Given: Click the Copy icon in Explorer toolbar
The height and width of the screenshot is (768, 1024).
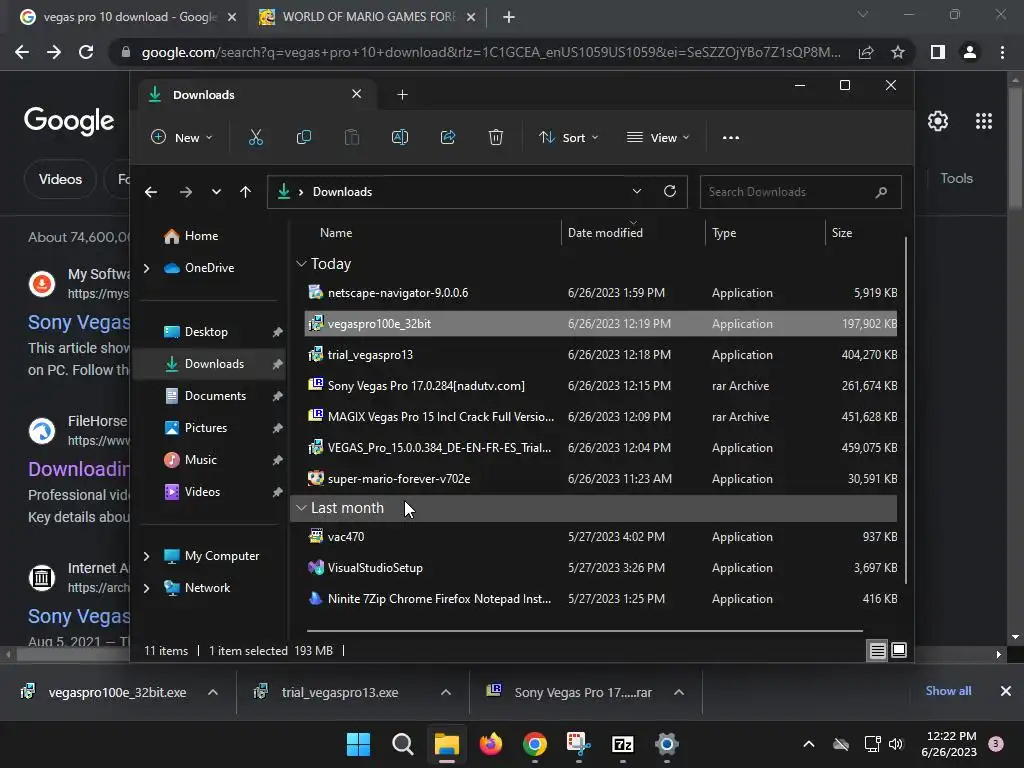Looking at the screenshot, I should pyautogui.click(x=304, y=137).
